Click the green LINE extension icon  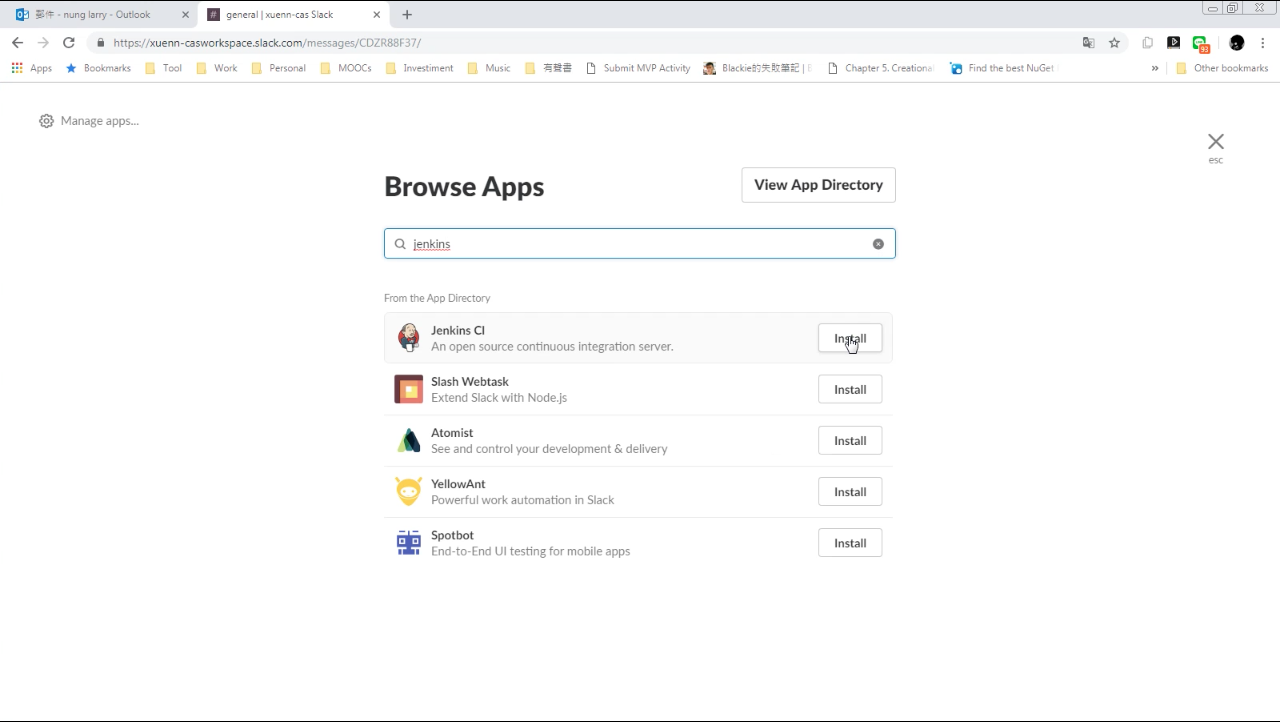1201,44
